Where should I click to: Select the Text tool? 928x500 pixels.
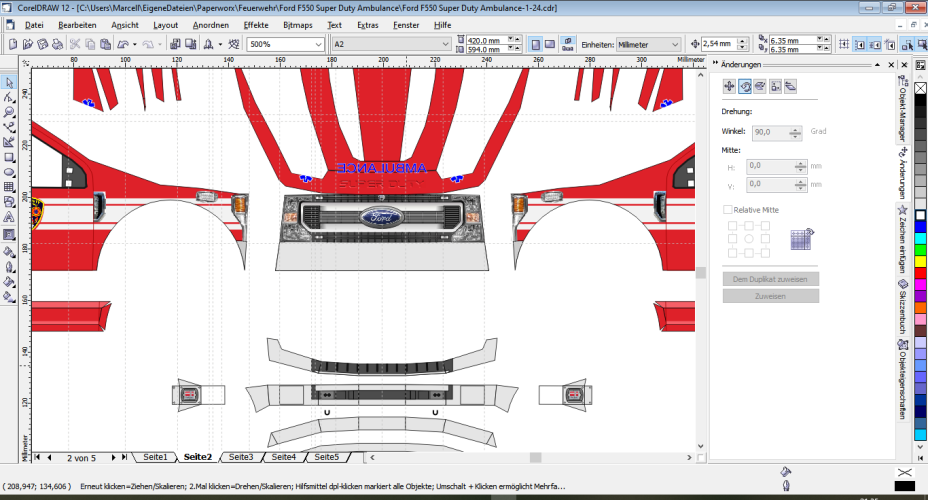pos(9,217)
